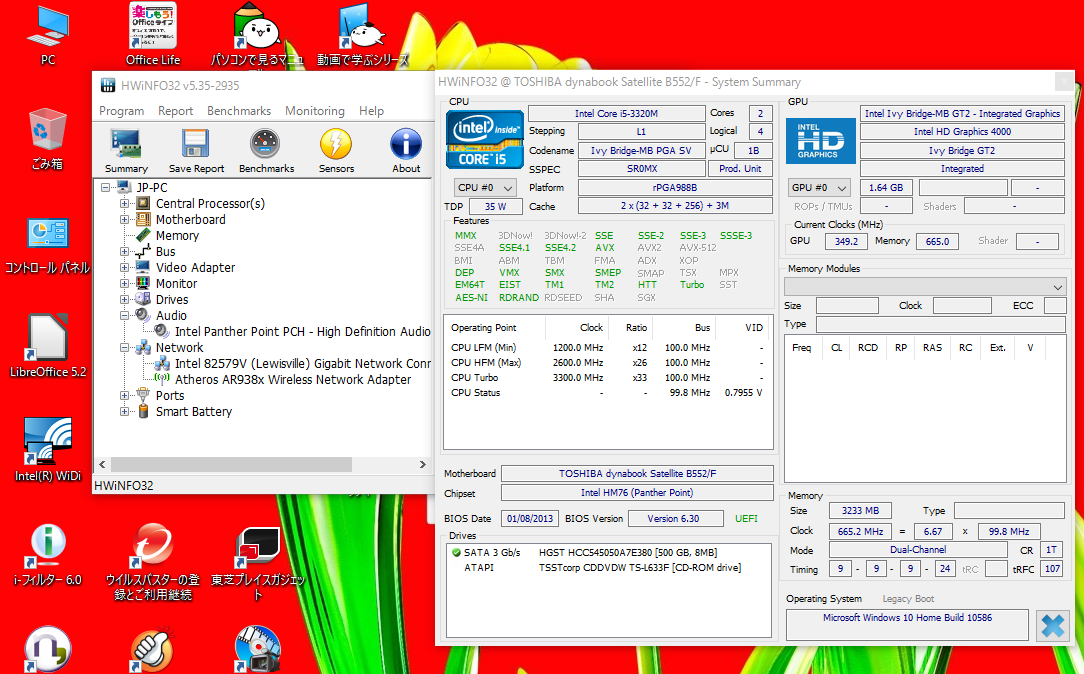Open the コントロール パネル desktop icon

tap(48, 245)
